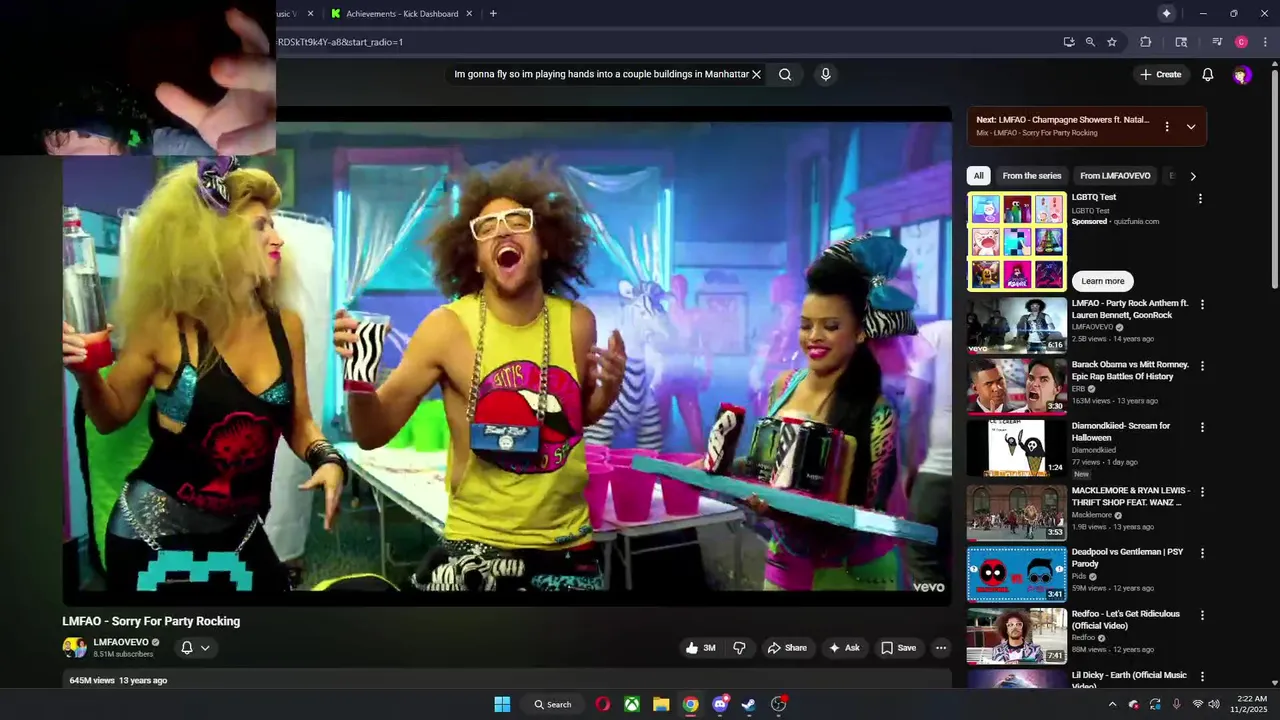Bookmark this page with the star icon
Viewport: 1280px width, 720px height.
pyautogui.click(x=1111, y=42)
